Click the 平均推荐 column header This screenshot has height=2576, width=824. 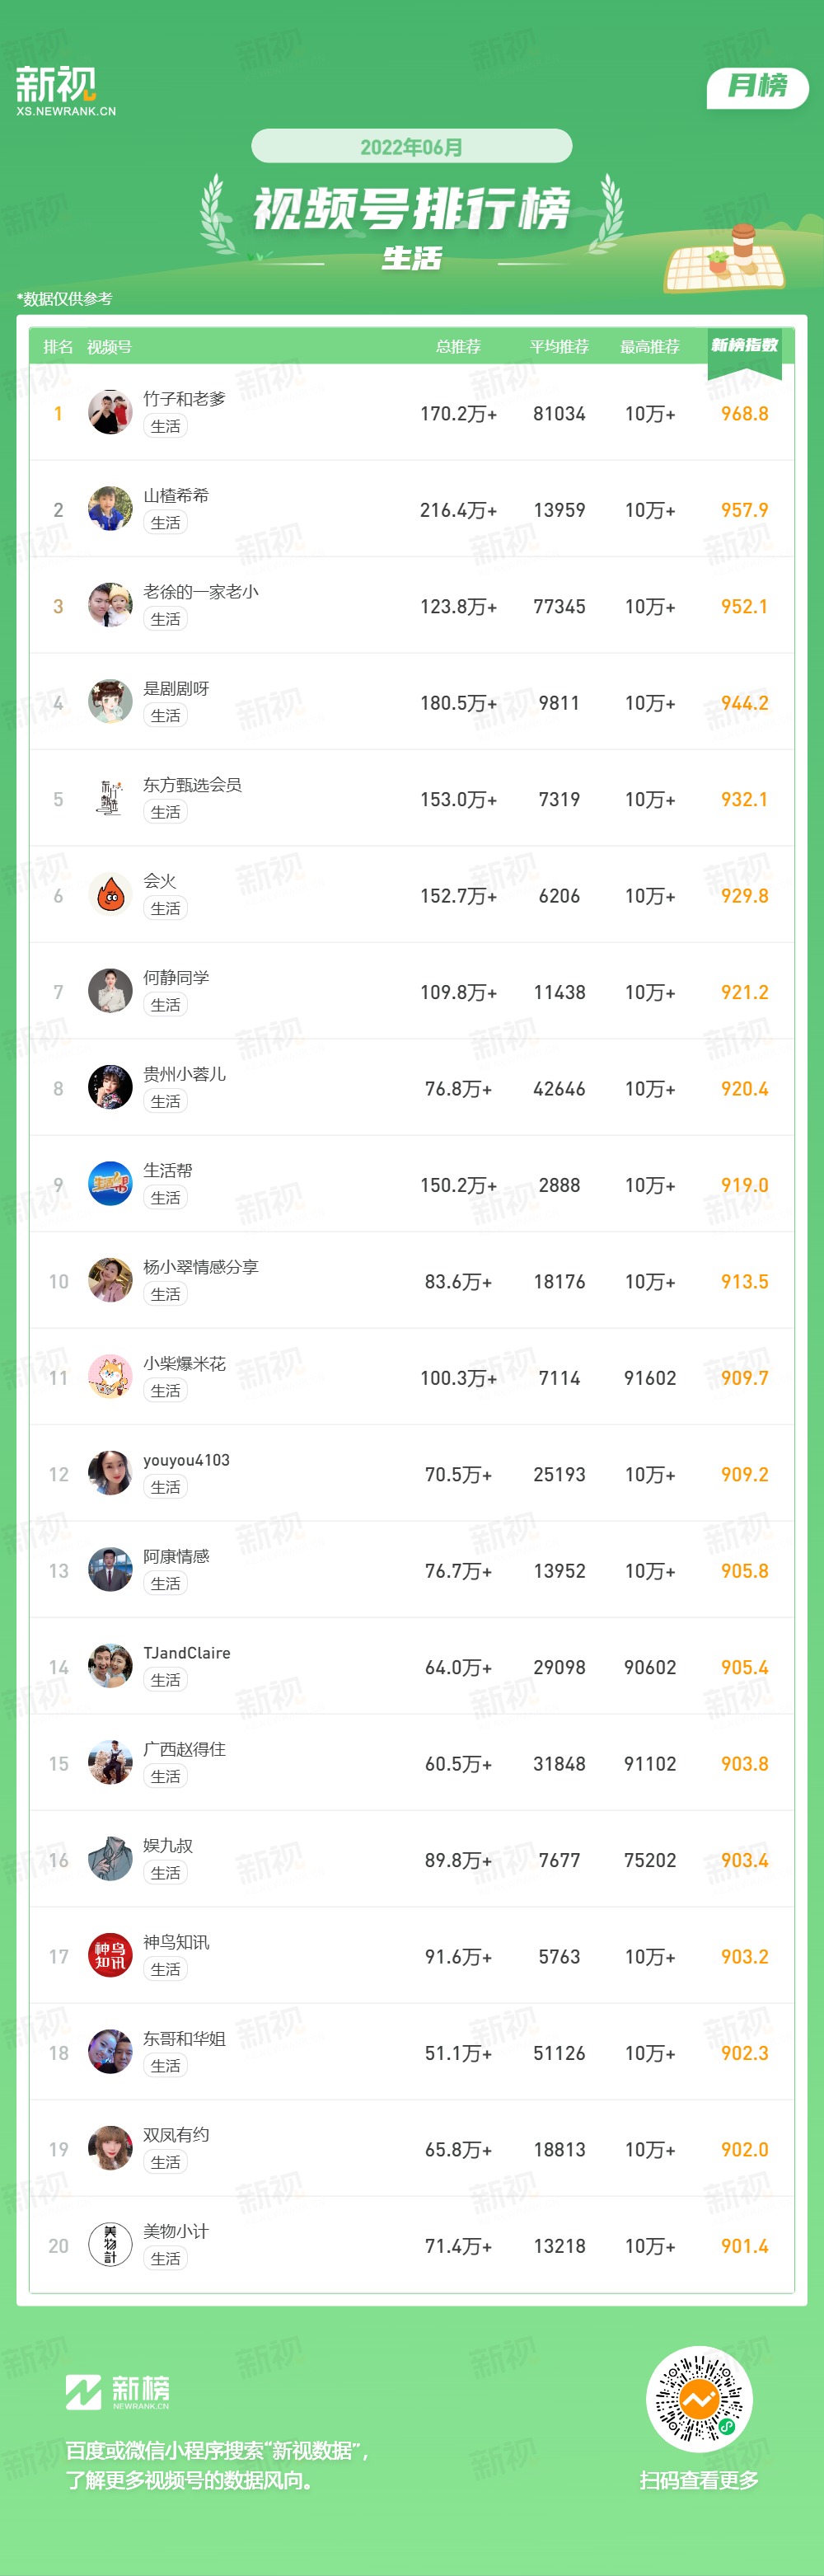click(x=559, y=347)
